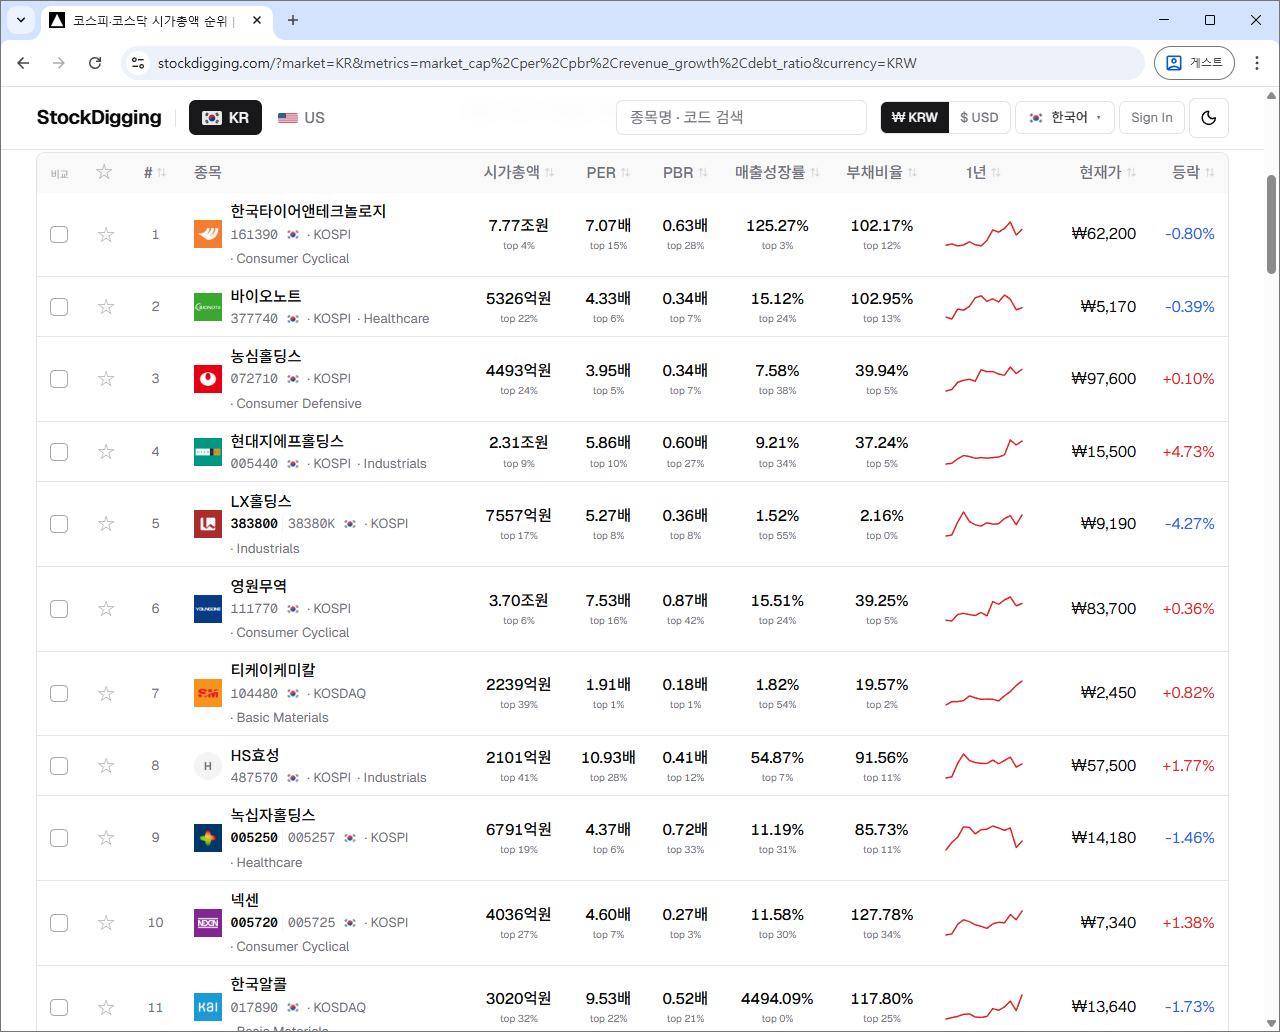Screen dimensions: 1280x1032
Task: Star 농심홀딩스 as a favorite
Action: point(106,379)
